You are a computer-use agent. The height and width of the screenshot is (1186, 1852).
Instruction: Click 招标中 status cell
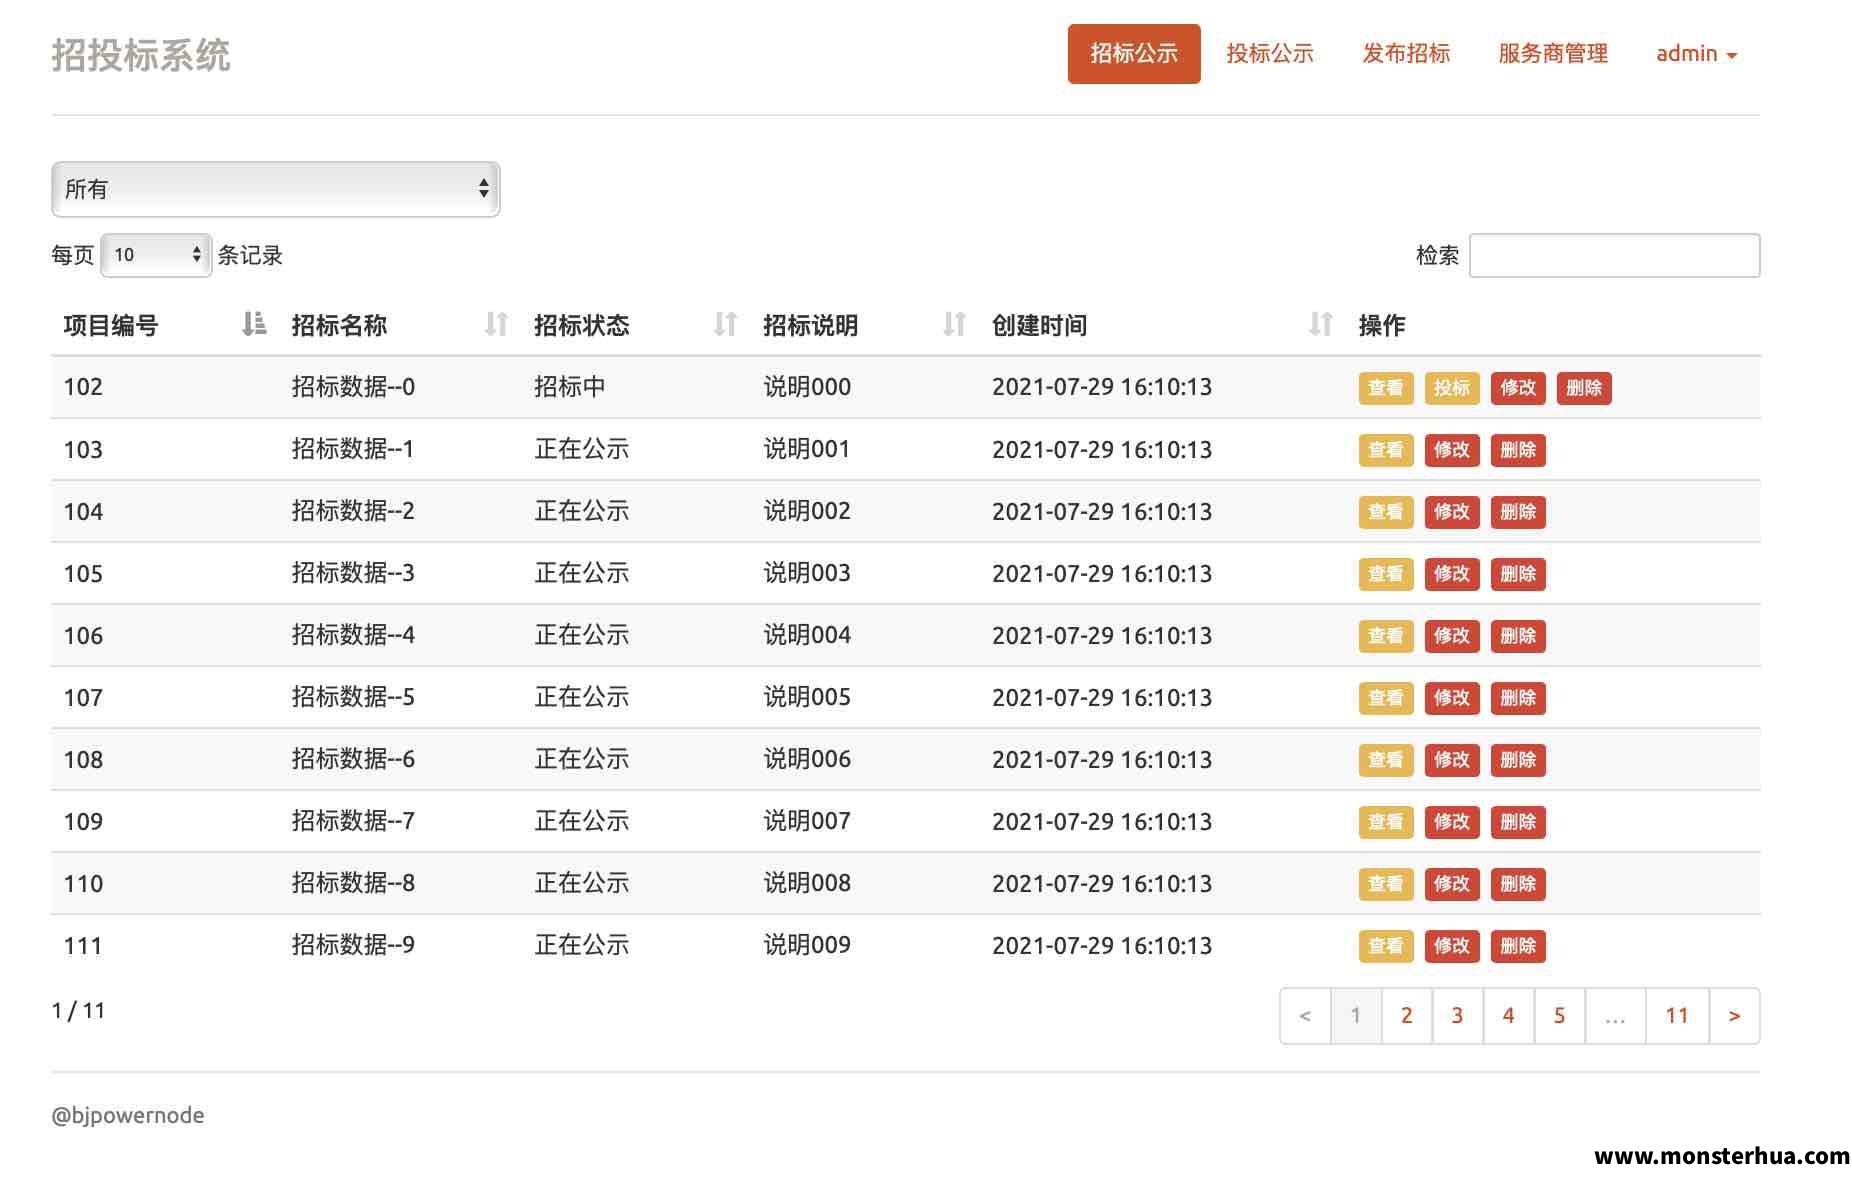pos(570,387)
